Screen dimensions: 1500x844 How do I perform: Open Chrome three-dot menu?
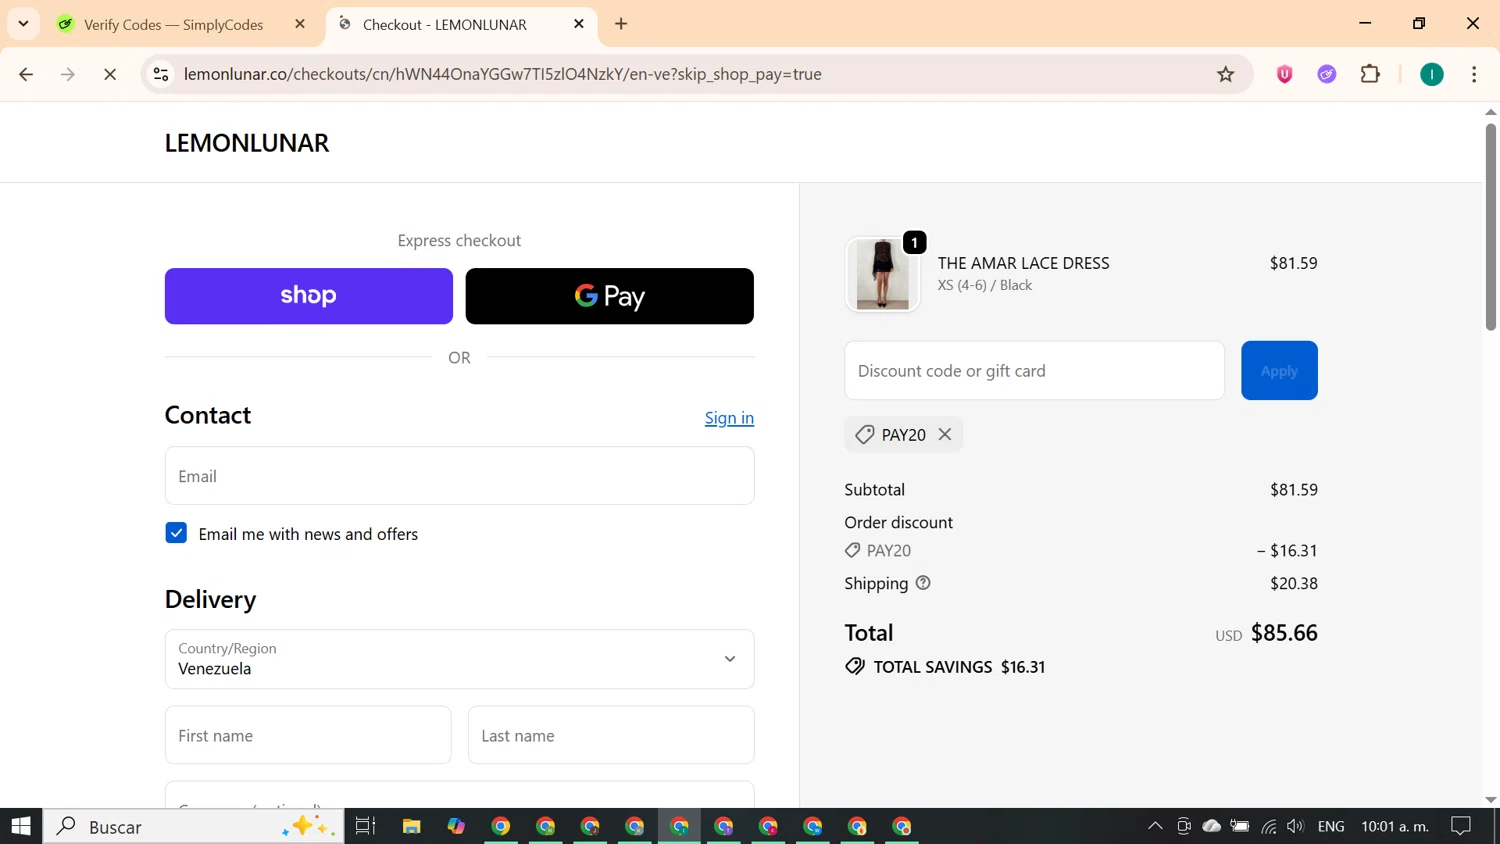[1474, 74]
